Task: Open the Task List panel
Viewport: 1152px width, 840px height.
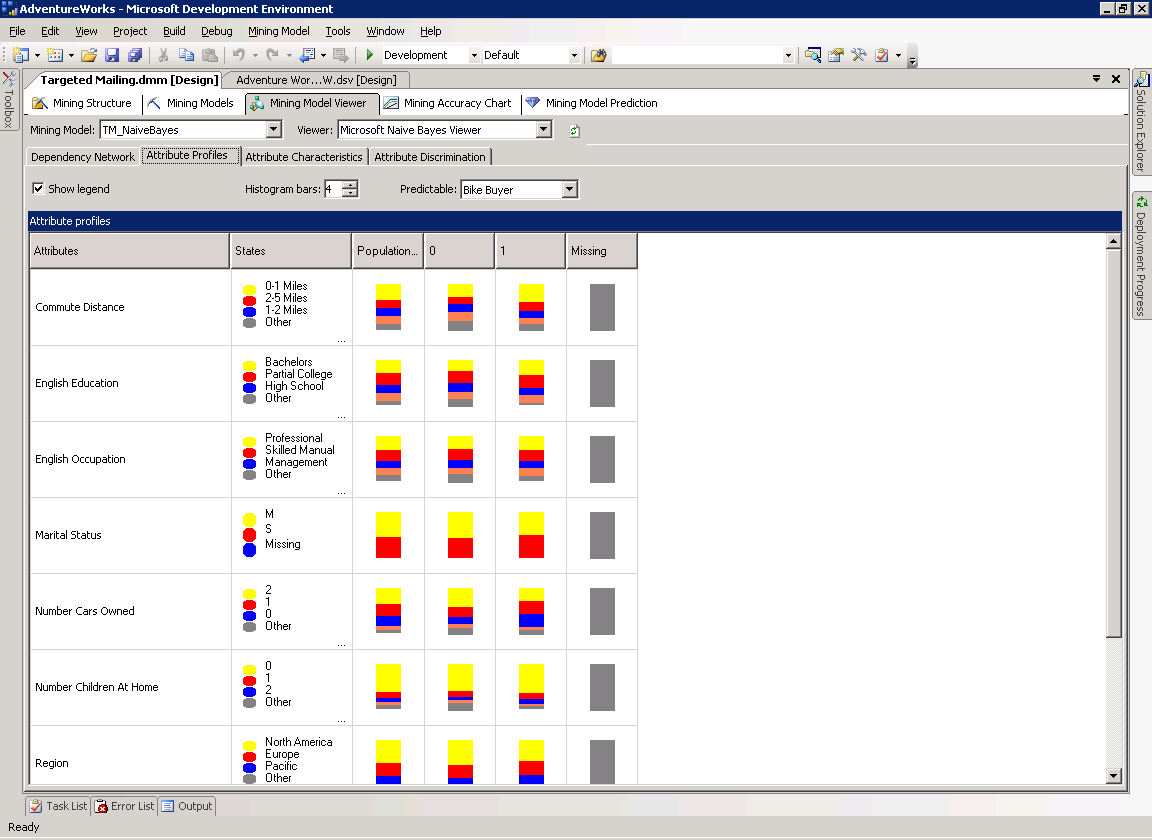Action: tap(58, 806)
